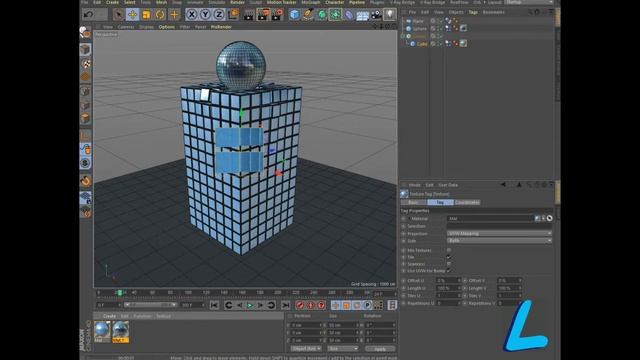Select the Edges mode icon
640x360 pixels.
pyautogui.click(x=85, y=105)
